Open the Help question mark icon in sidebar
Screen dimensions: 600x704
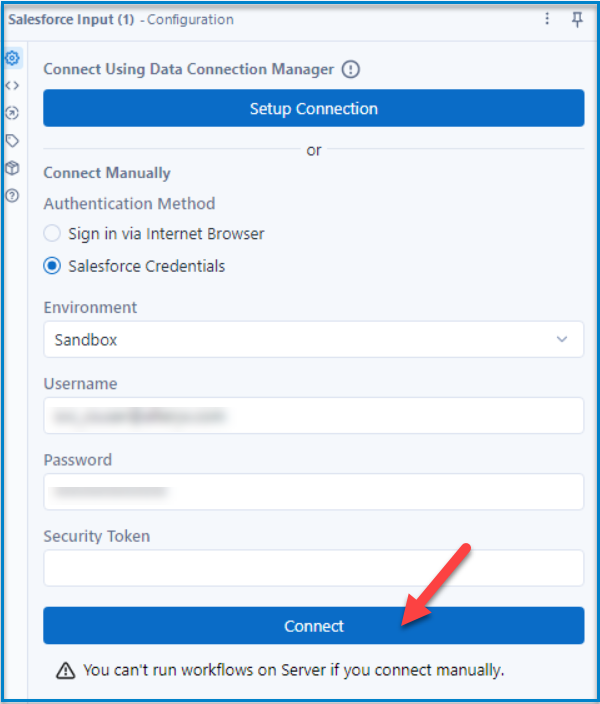pyautogui.click(x=13, y=196)
